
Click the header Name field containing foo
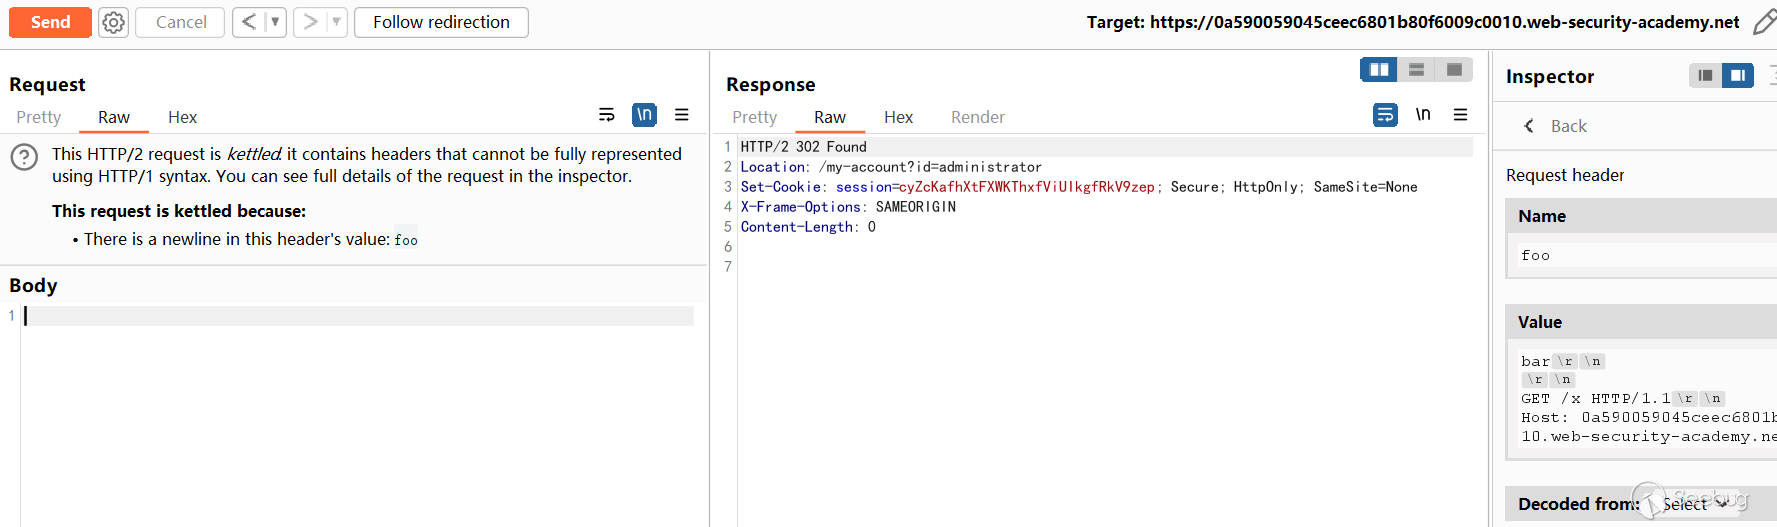1640,256
